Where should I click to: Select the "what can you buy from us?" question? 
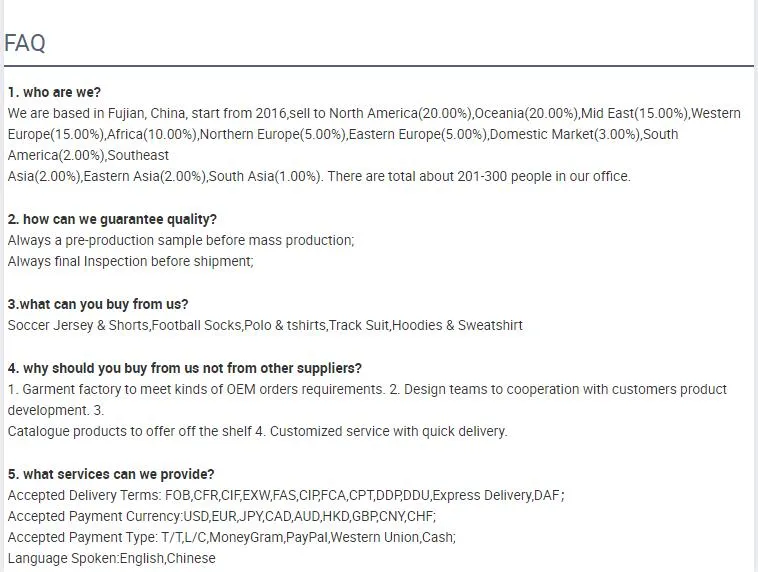point(98,304)
